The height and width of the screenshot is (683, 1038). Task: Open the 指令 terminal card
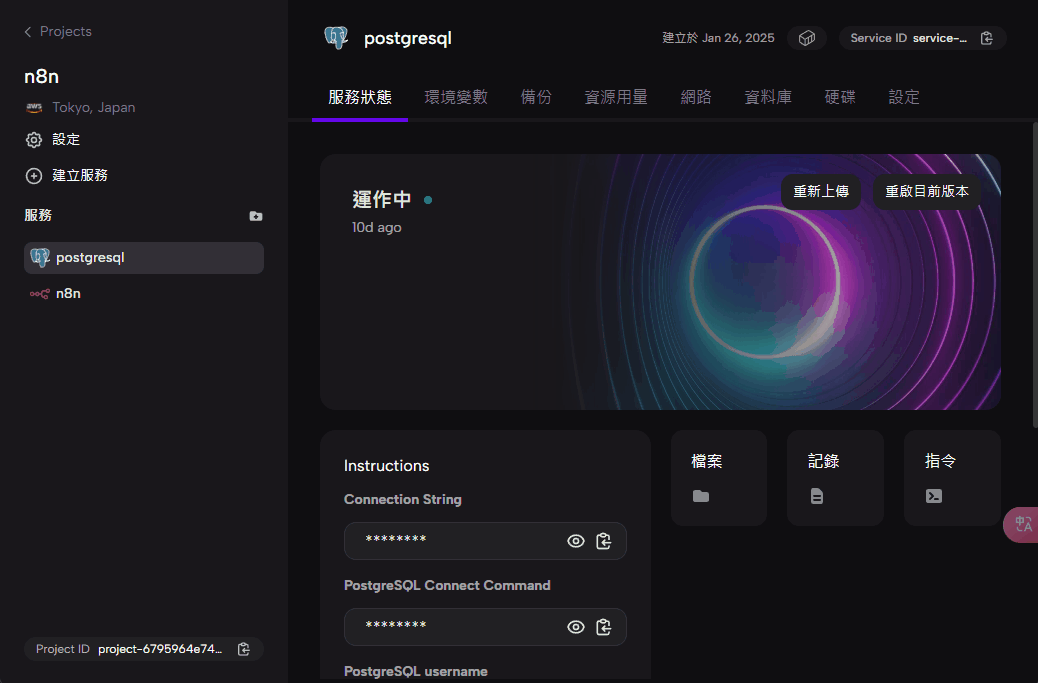point(952,478)
